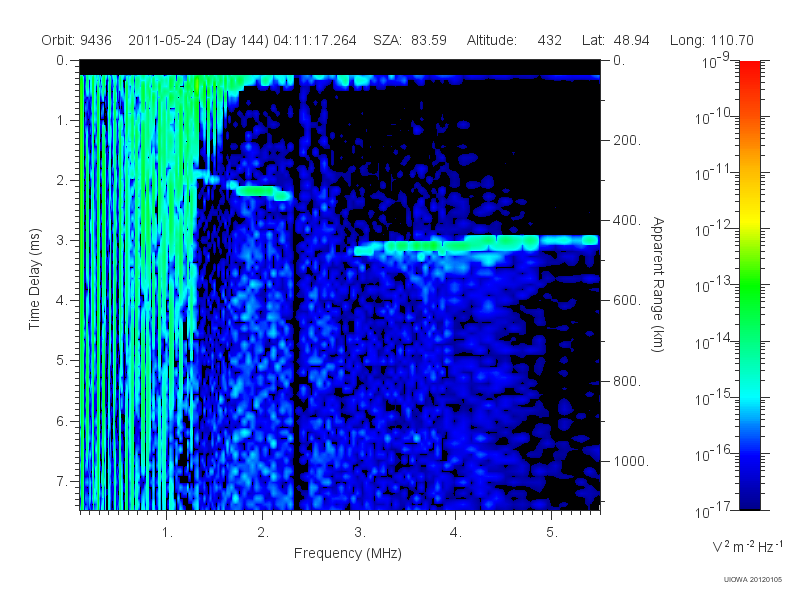Click the timestamp '04:11:17.264'
The image size is (800, 600).
[315, 40]
